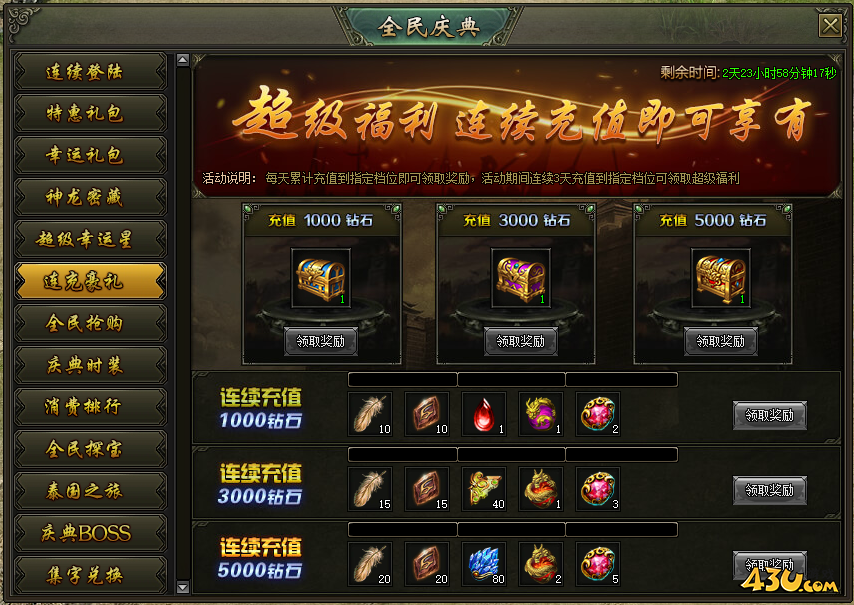Click the golden dragon statue icon quantity 2
Viewport: 854px width, 605px height.
(x=541, y=564)
